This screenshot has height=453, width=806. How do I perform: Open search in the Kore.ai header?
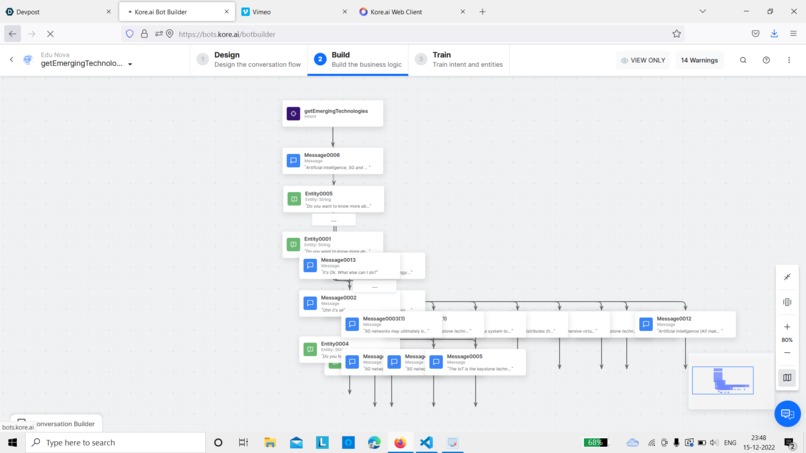click(x=743, y=60)
